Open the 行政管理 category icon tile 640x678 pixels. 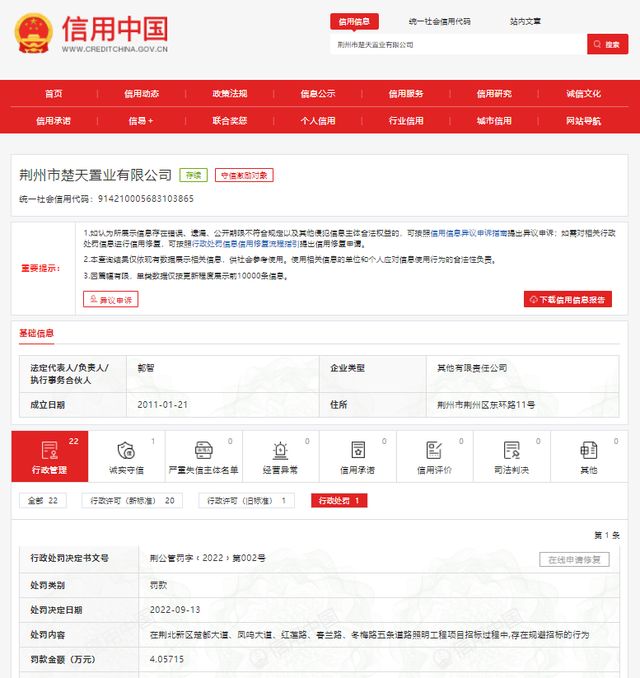click(x=50, y=456)
